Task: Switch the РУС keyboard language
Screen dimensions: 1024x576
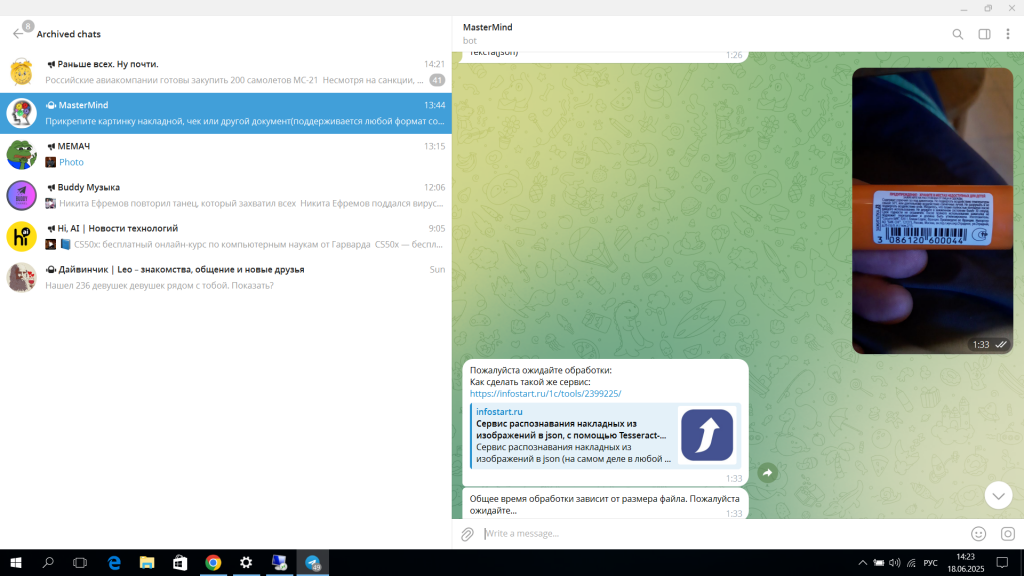Action: pos(931,563)
